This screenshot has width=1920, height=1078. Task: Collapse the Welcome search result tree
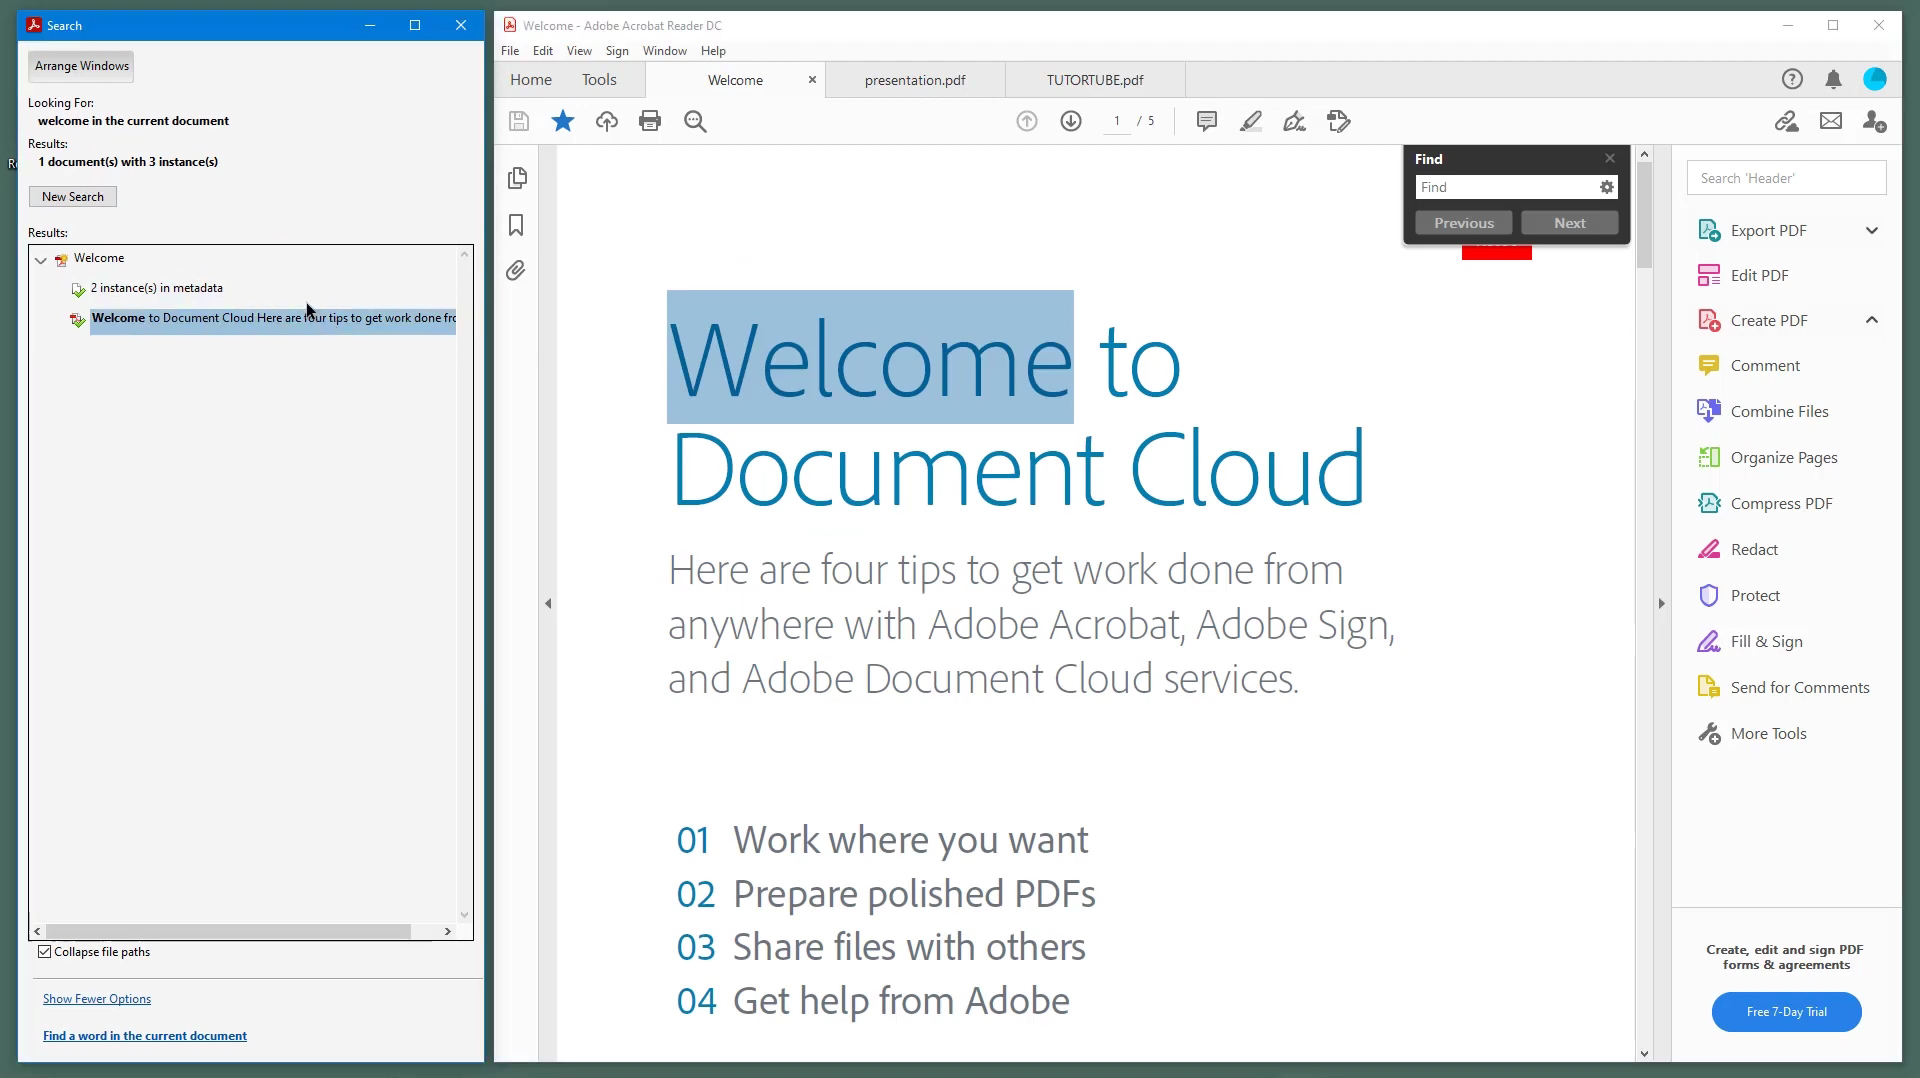tap(41, 260)
